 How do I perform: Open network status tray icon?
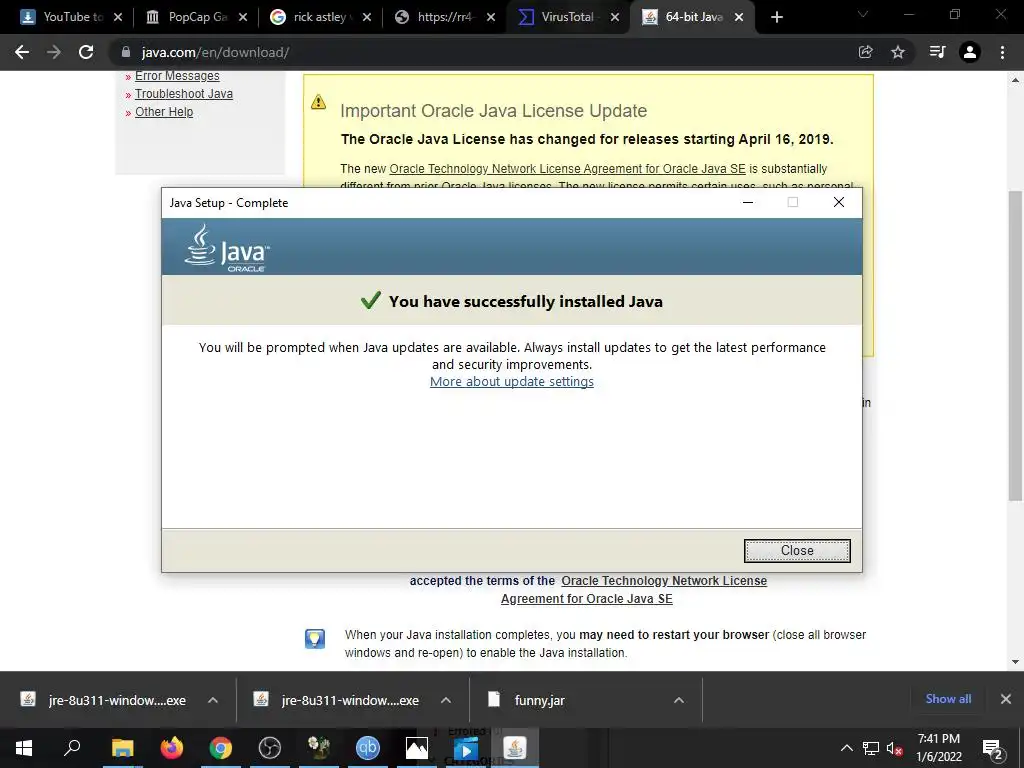click(871, 748)
